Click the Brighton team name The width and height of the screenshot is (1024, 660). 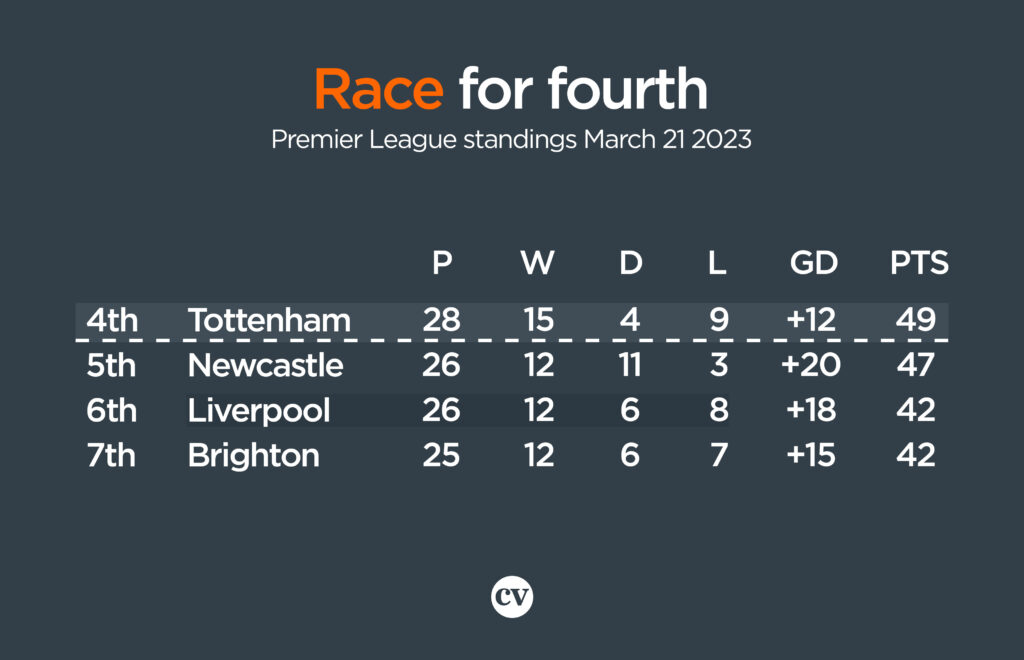[253, 455]
